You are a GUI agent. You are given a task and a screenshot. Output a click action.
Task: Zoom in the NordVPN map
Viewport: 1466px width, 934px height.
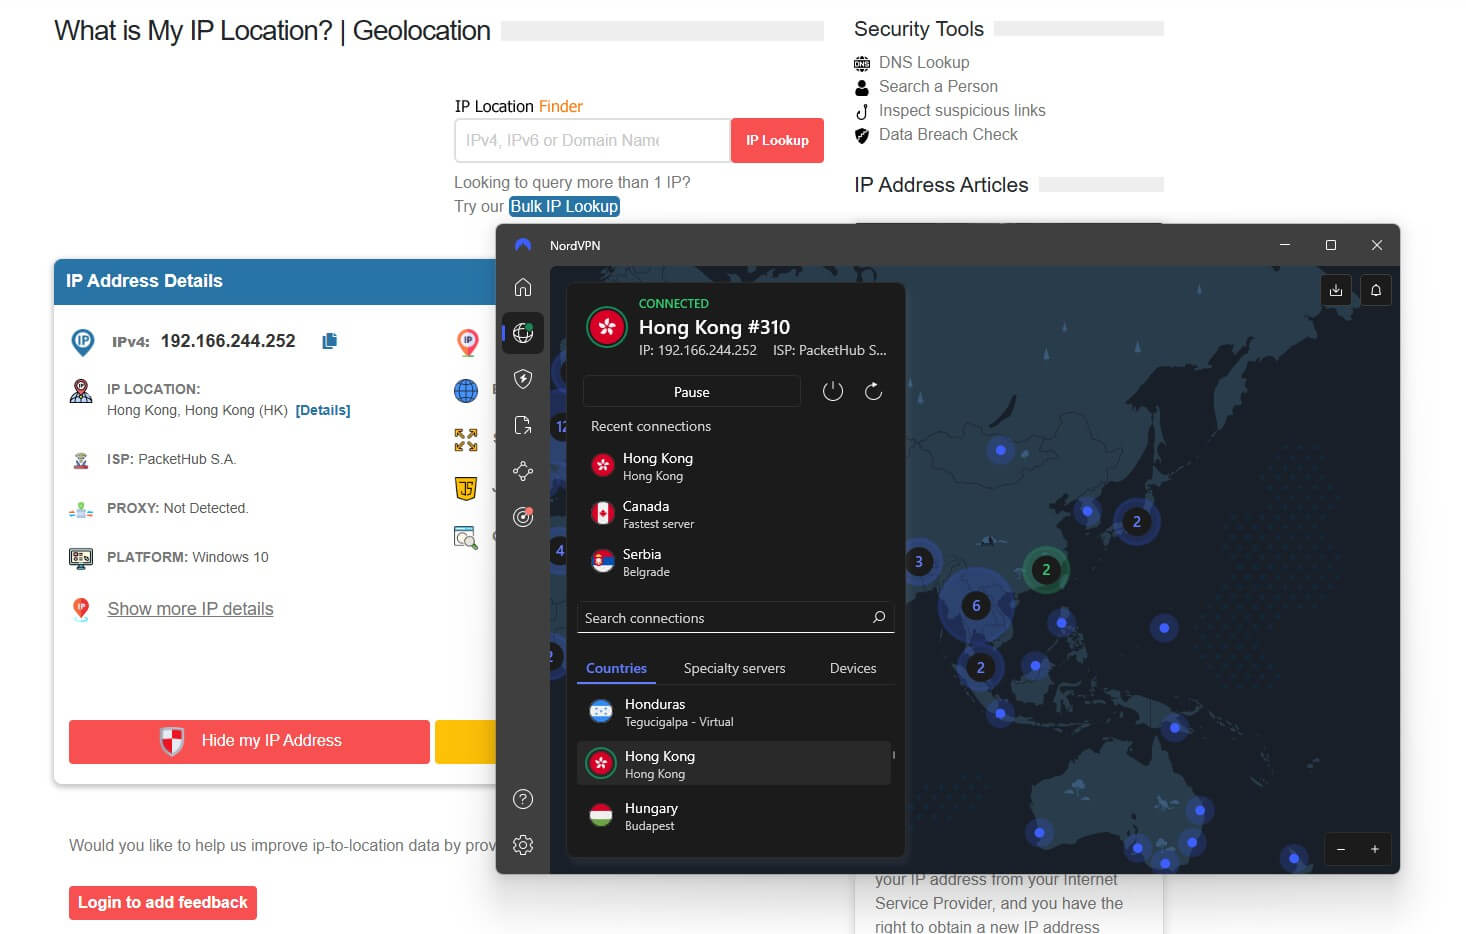click(1375, 849)
